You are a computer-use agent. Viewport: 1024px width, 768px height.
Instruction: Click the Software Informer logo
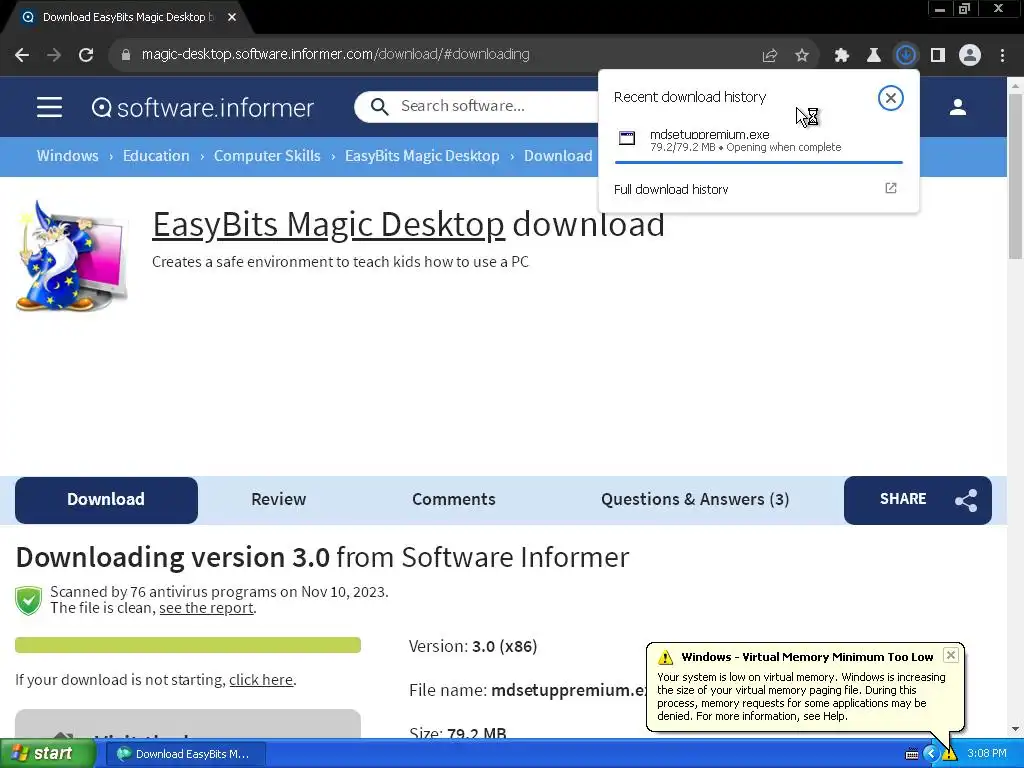(203, 108)
